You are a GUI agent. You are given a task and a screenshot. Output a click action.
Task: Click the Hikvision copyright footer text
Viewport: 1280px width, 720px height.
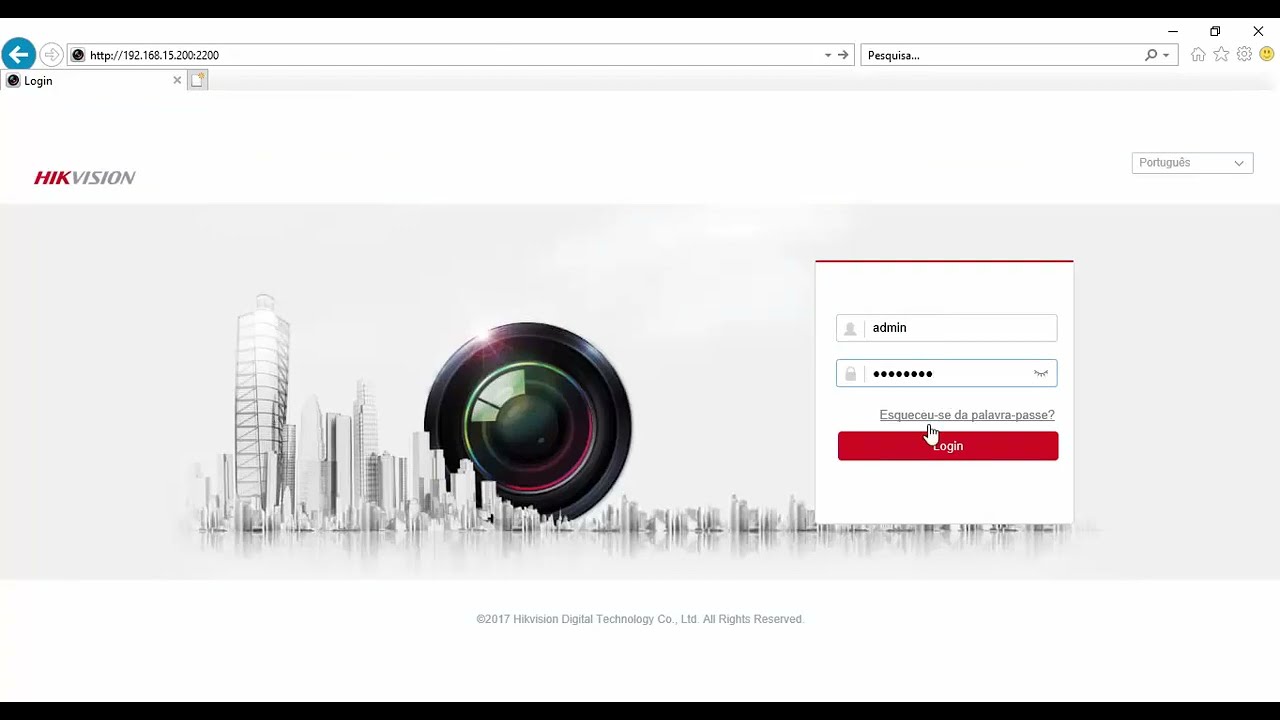click(640, 619)
